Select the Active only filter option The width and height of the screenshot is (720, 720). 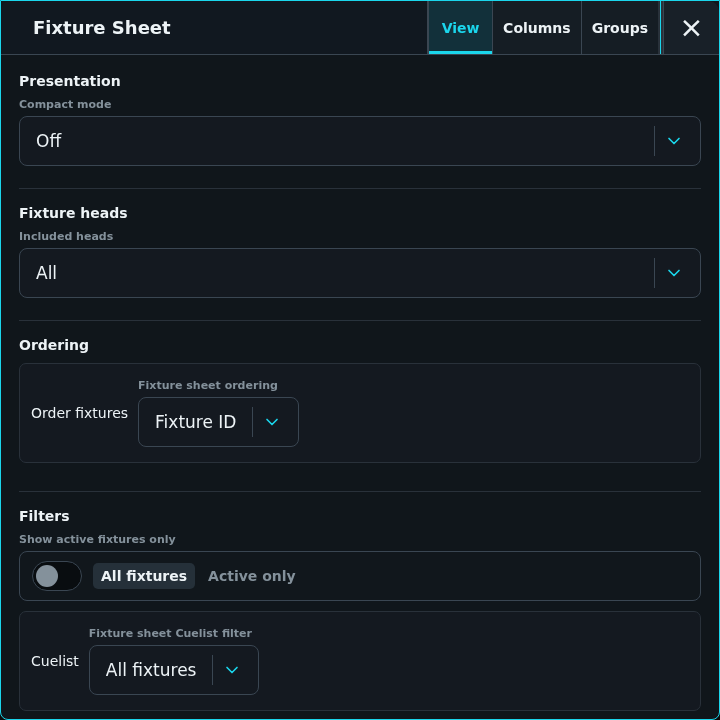pyautogui.click(x=252, y=576)
